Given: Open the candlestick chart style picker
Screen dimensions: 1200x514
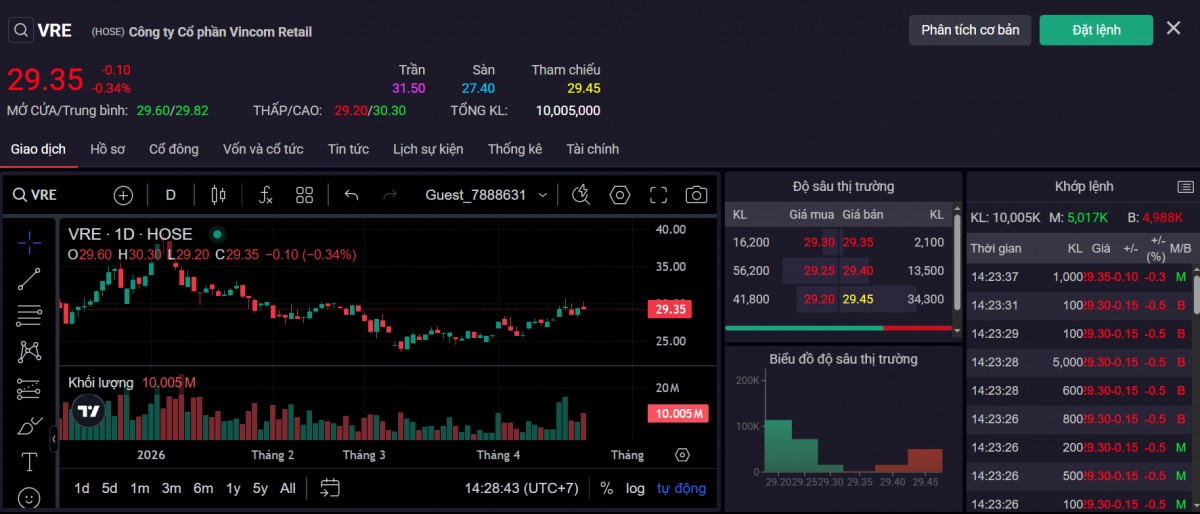Looking at the screenshot, I should click(x=219, y=195).
